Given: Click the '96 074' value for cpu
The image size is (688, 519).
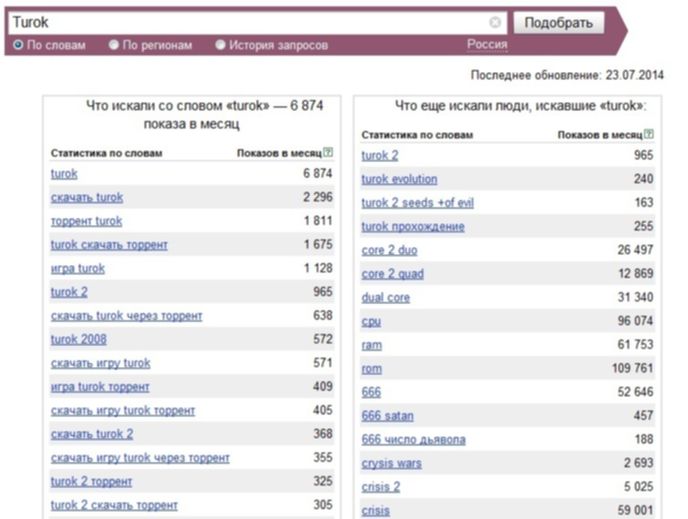Looking at the screenshot, I should pyautogui.click(x=635, y=321).
